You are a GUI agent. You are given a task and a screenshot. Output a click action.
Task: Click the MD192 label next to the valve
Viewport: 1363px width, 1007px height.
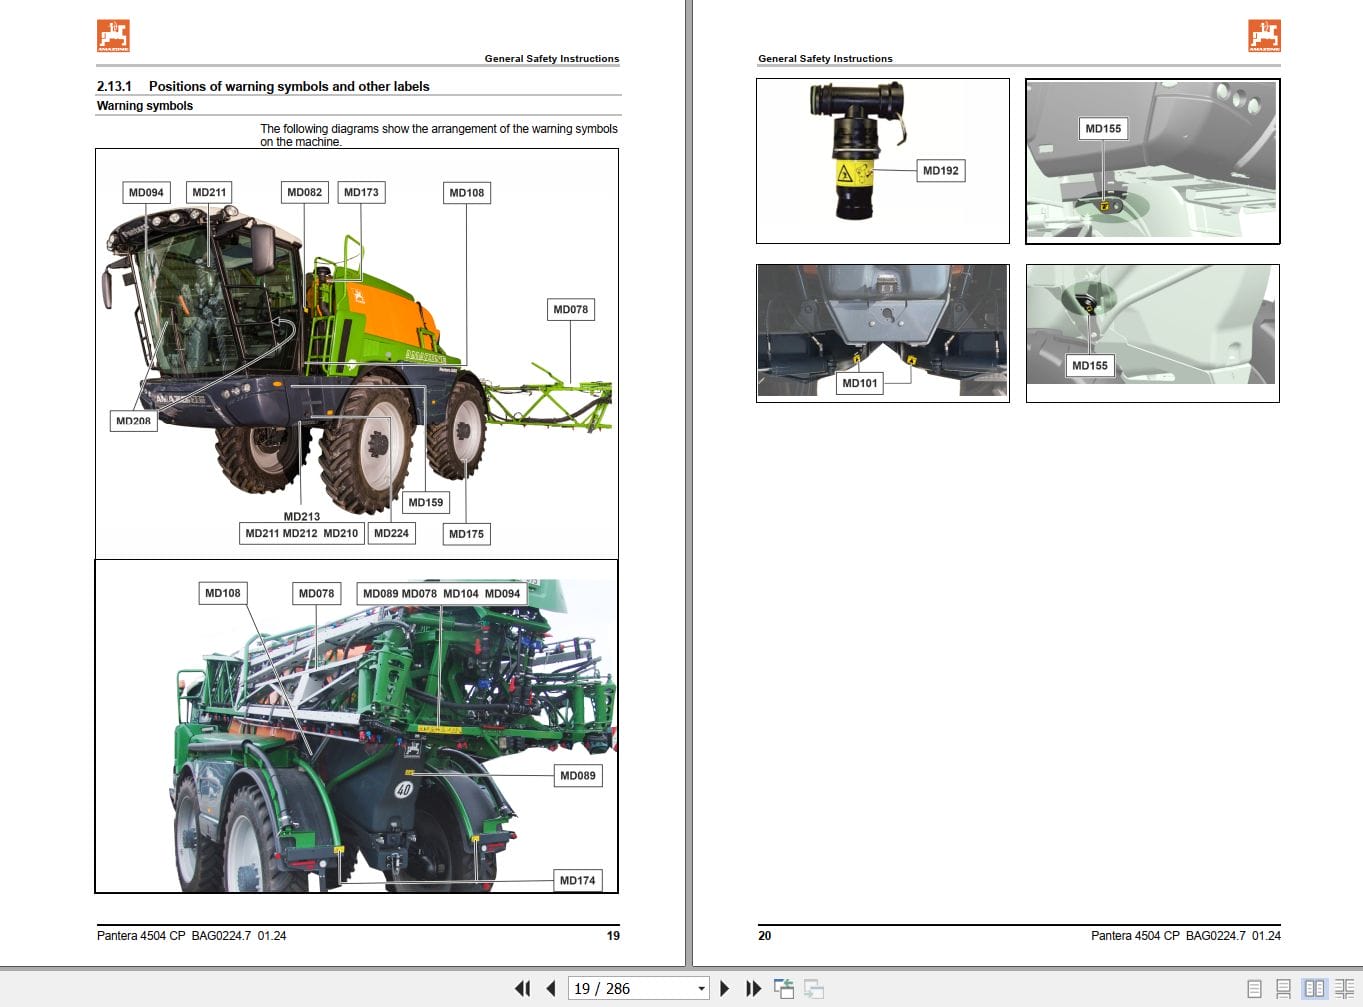pyautogui.click(x=941, y=170)
